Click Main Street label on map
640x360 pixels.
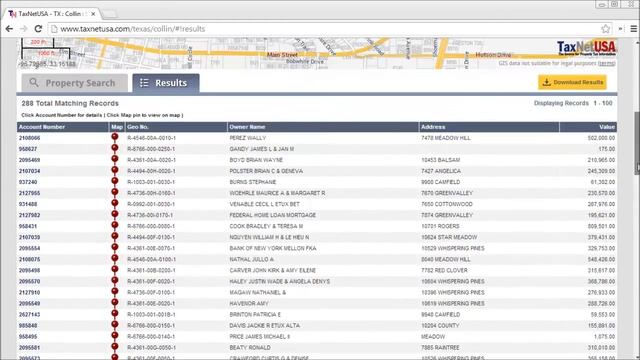pyautogui.click(x=282, y=55)
